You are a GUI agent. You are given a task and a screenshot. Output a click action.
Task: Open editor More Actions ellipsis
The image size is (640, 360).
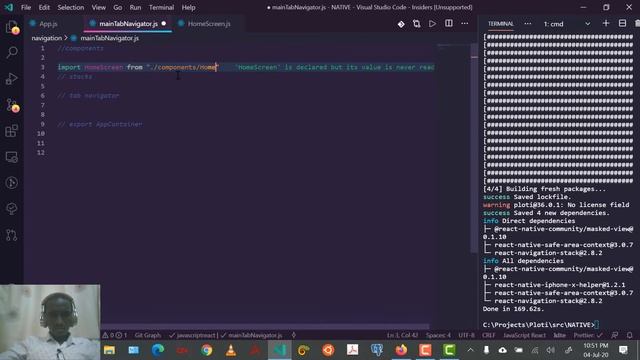click(x=464, y=24)
